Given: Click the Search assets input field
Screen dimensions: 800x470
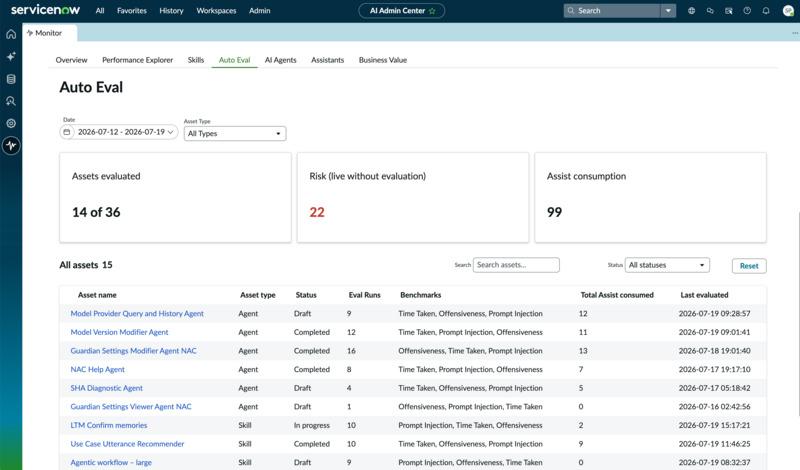Looking at the screenshot, I should tap(516, 265).
